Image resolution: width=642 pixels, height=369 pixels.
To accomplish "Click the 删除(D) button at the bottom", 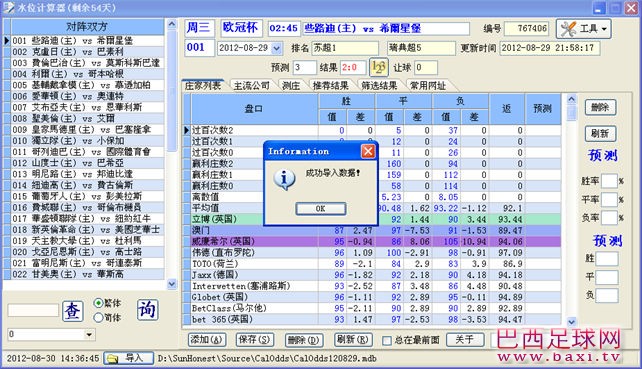I will pos(304,340).
